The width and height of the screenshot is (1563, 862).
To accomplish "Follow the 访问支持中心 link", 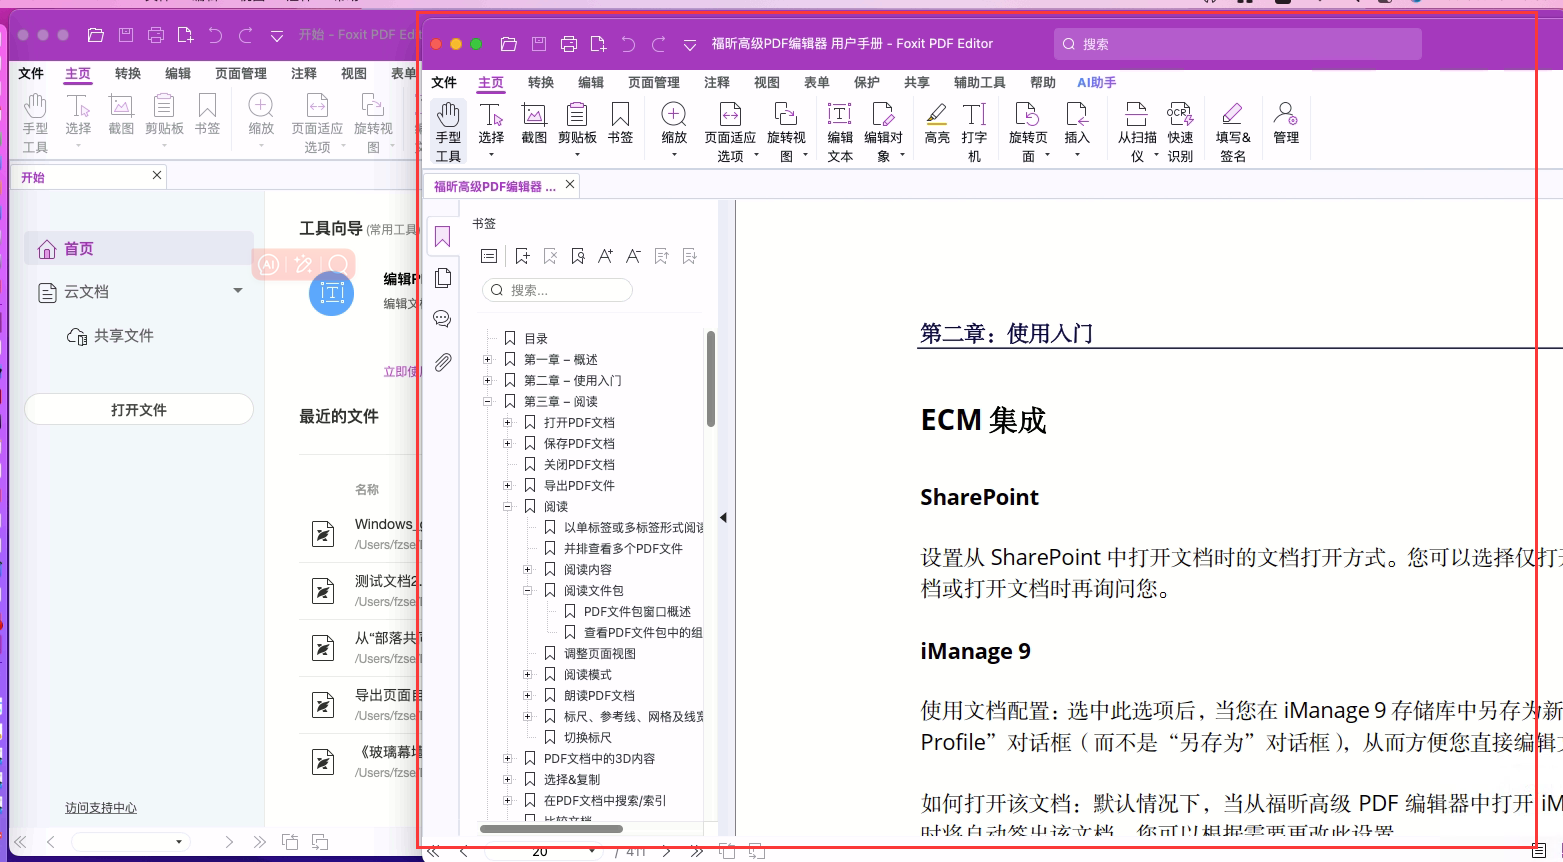I will [x=101, y=808].
